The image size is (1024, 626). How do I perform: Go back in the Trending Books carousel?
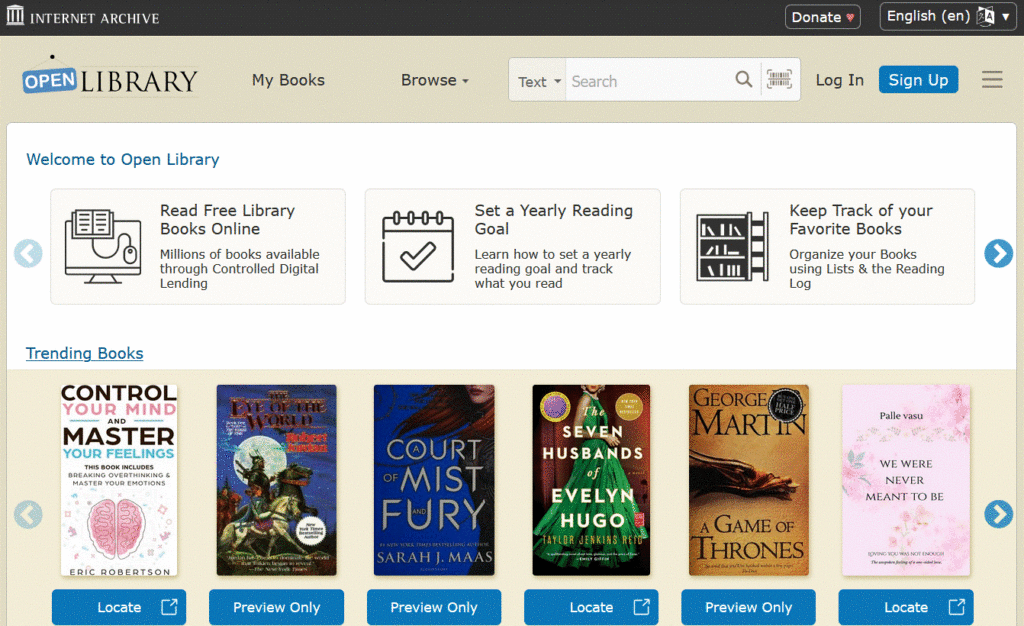tap(27, 514)
